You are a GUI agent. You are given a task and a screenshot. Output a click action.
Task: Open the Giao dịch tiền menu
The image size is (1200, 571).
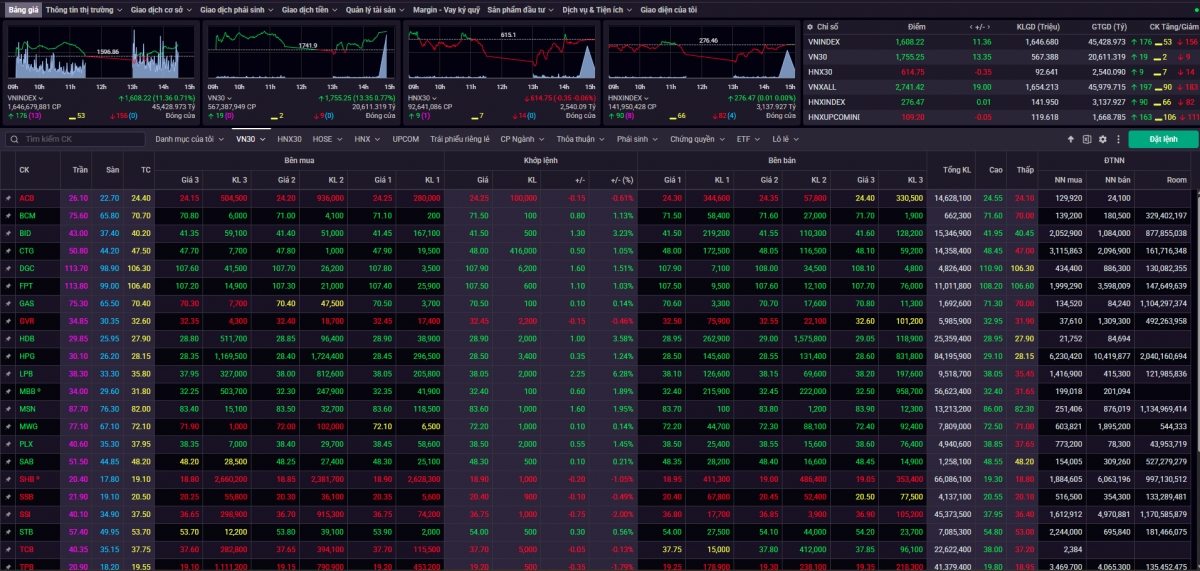[x=309, y=9]
